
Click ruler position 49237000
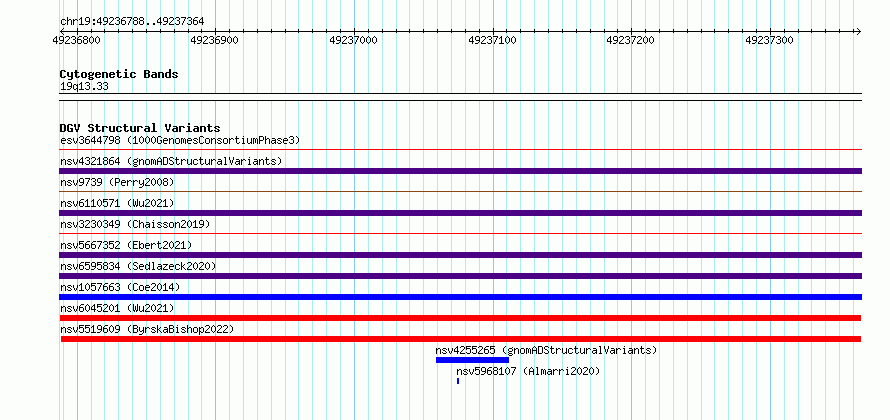[x=353, y=40]
